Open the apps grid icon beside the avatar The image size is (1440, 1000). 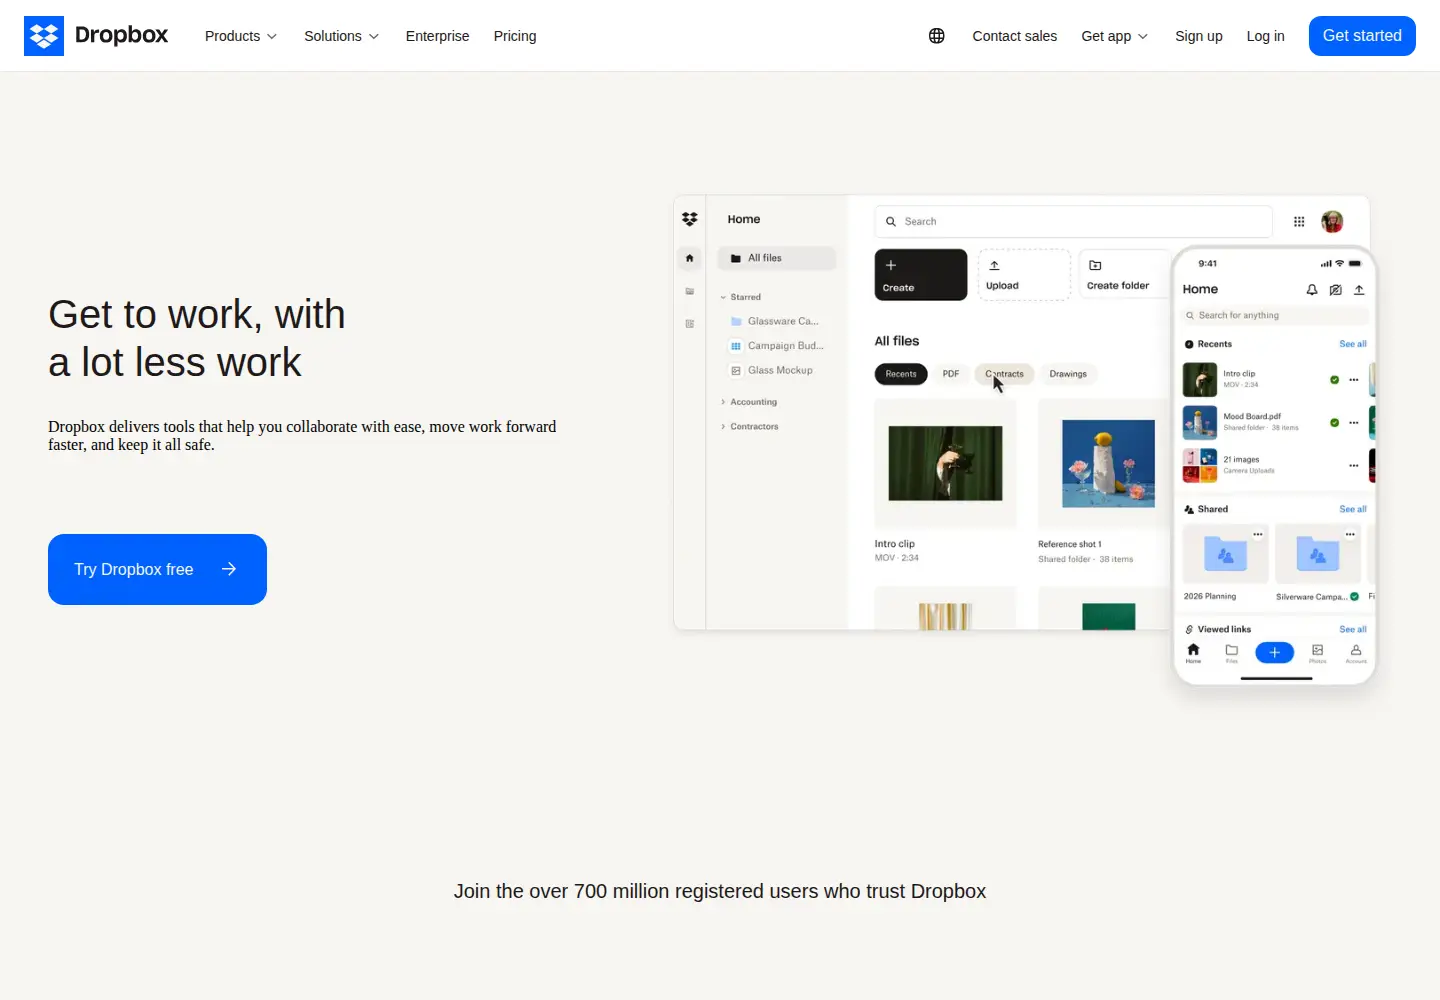point(1299,222)
